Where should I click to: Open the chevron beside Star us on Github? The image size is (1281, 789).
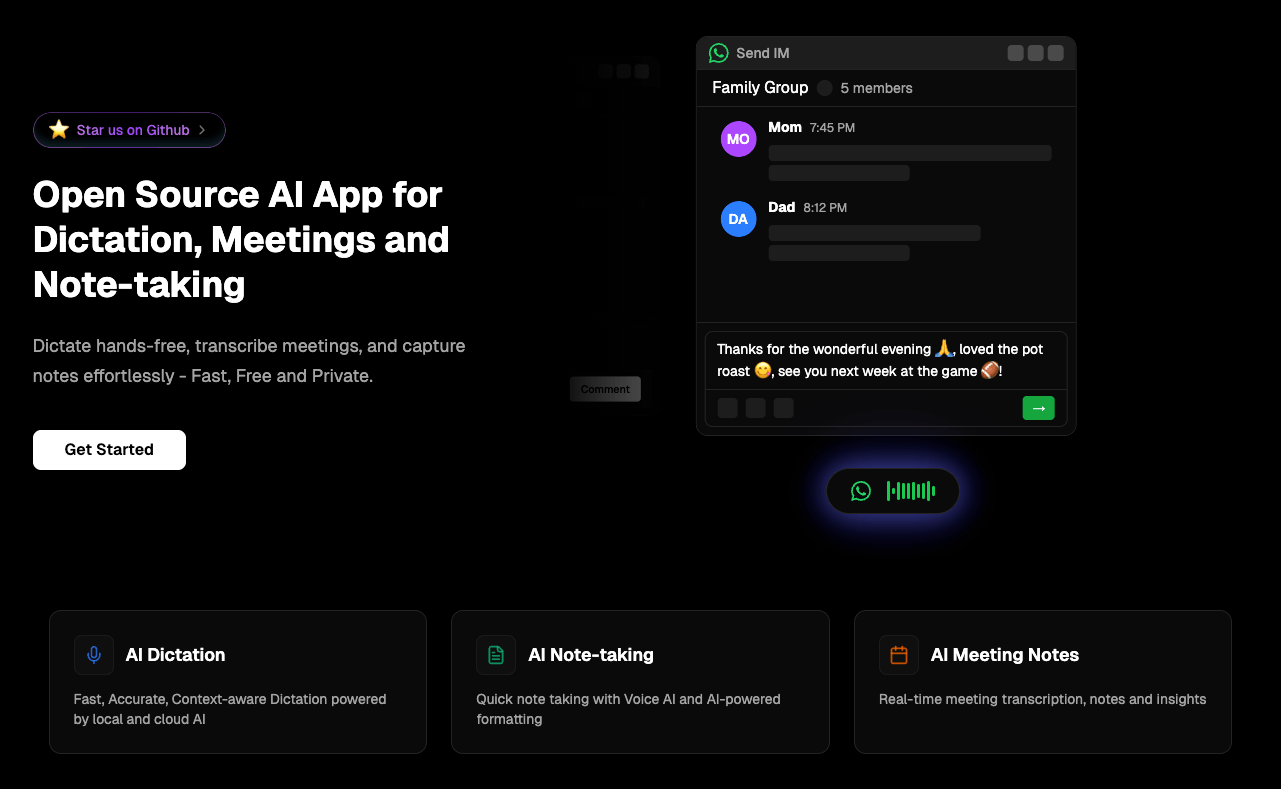tap(202, 130)
